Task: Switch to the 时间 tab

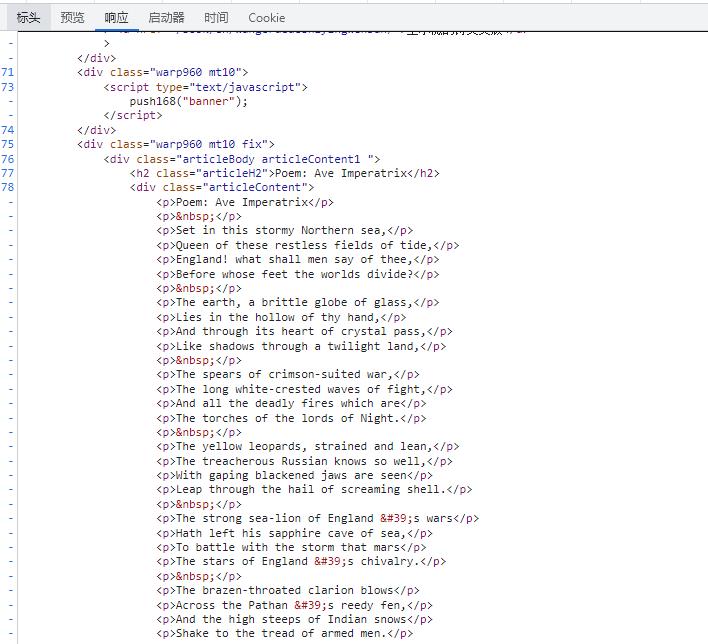Action: pos(216,18)
